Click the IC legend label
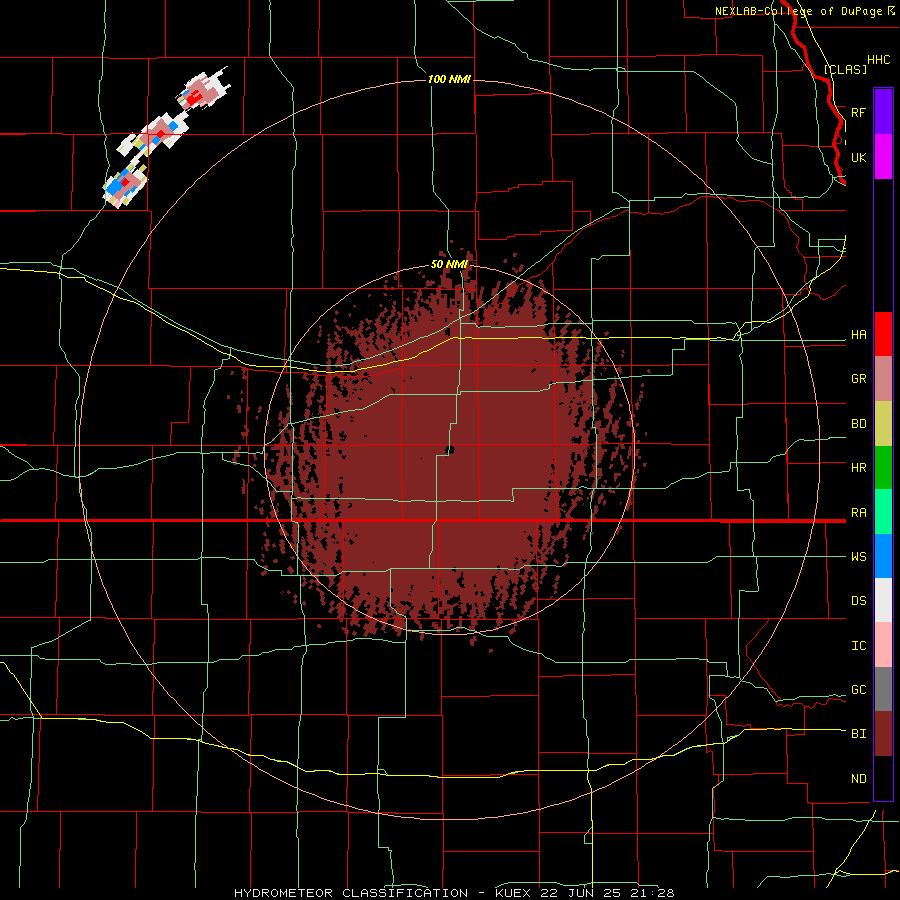Viewport: 900px width, 900px height. tap(858, 646)
